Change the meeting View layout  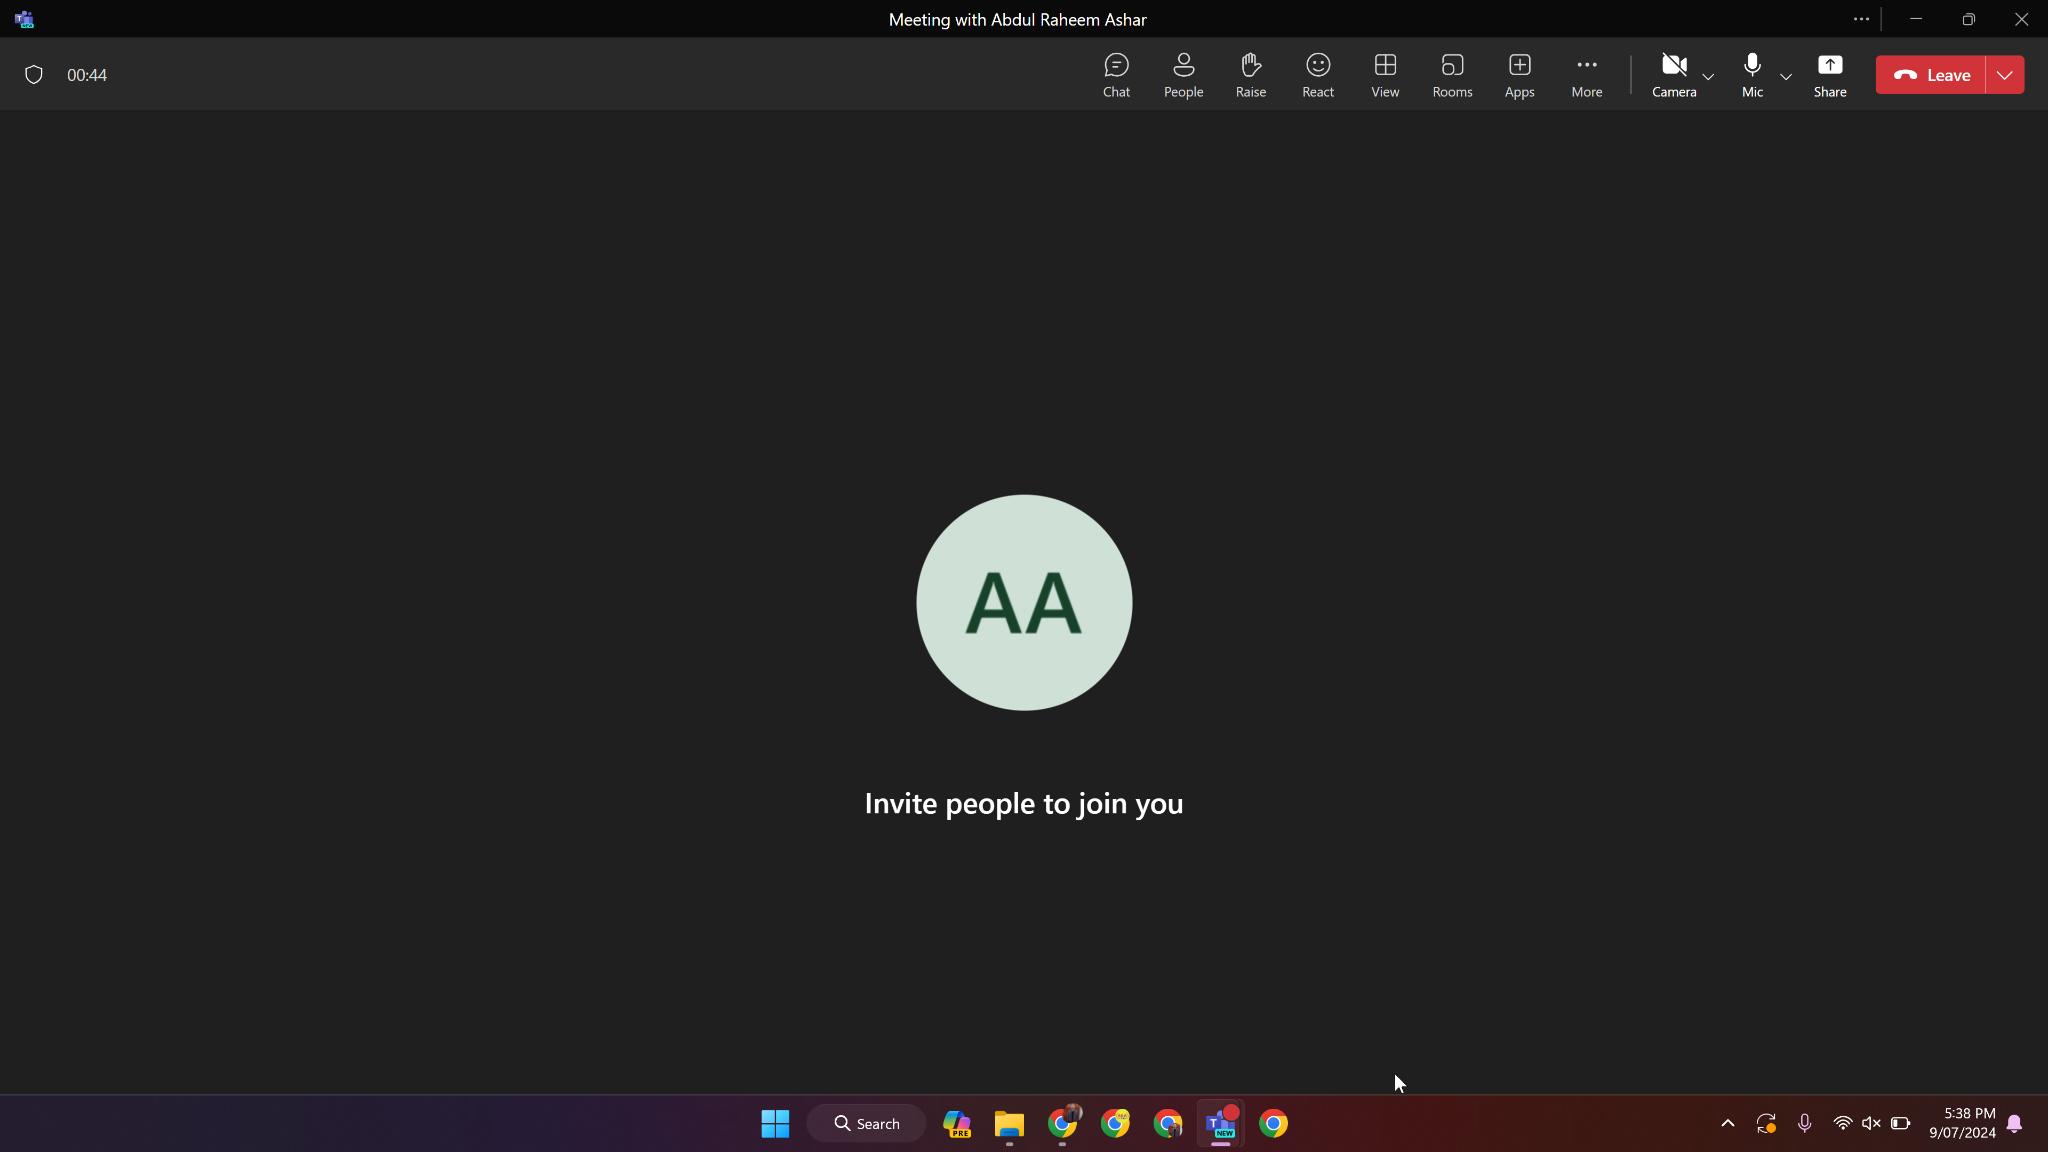tap(1385, 75)
